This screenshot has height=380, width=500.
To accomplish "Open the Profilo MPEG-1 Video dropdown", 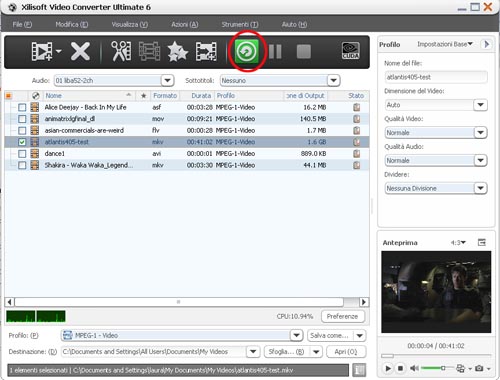I will click(x=296, y=335).
